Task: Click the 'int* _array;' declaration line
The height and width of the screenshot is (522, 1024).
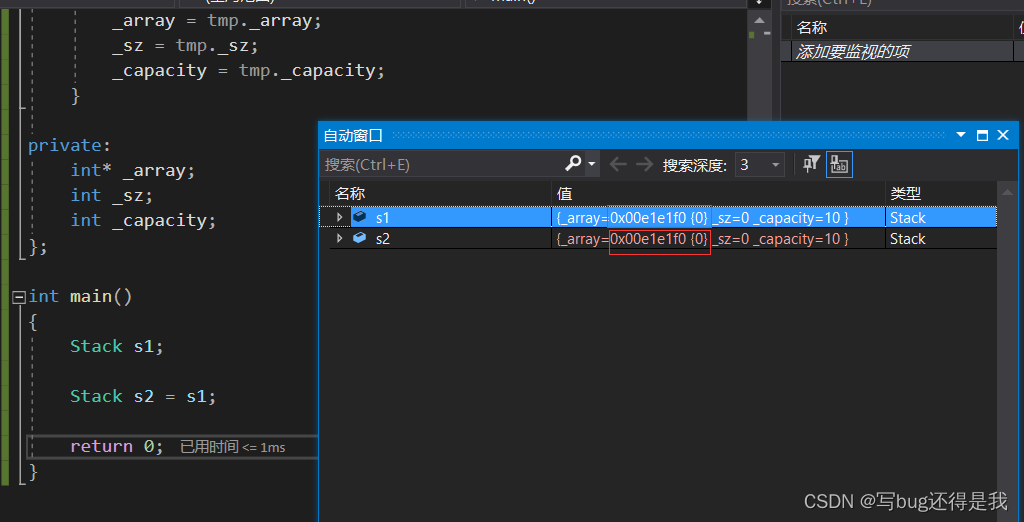Action: click(133, 171)
